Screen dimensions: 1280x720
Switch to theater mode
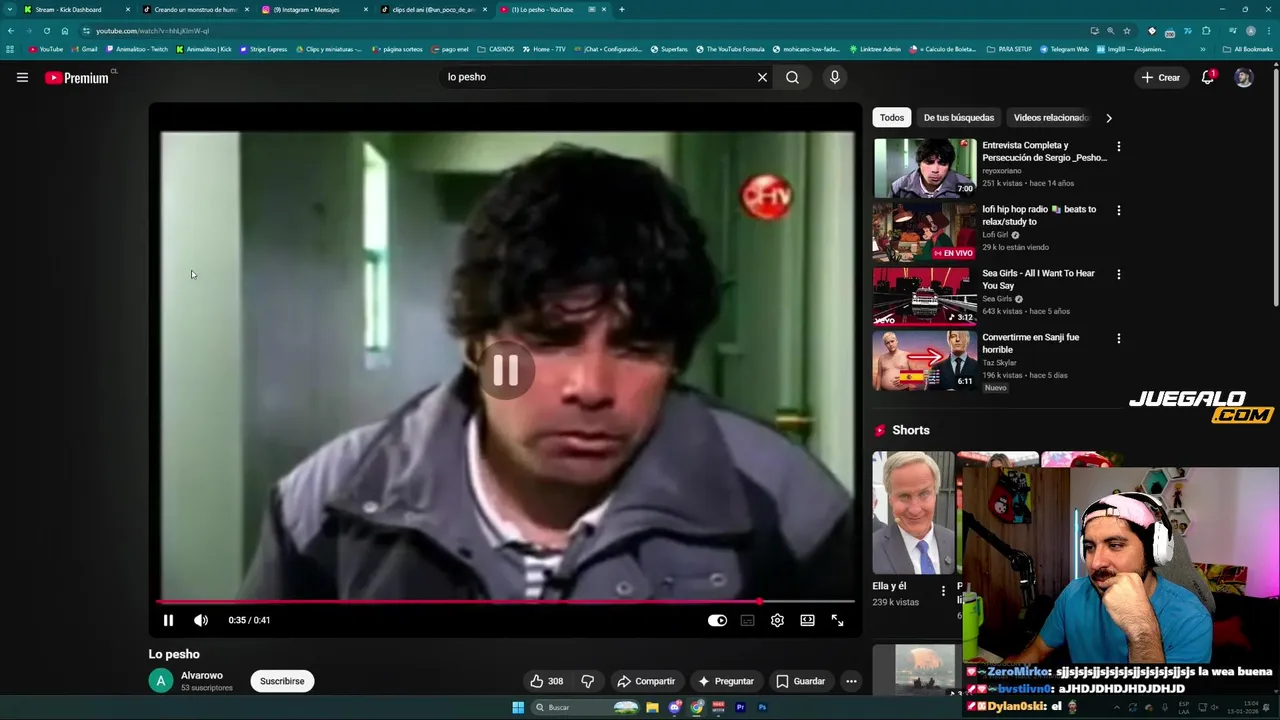pyautogui.click(x=807, y=620)
